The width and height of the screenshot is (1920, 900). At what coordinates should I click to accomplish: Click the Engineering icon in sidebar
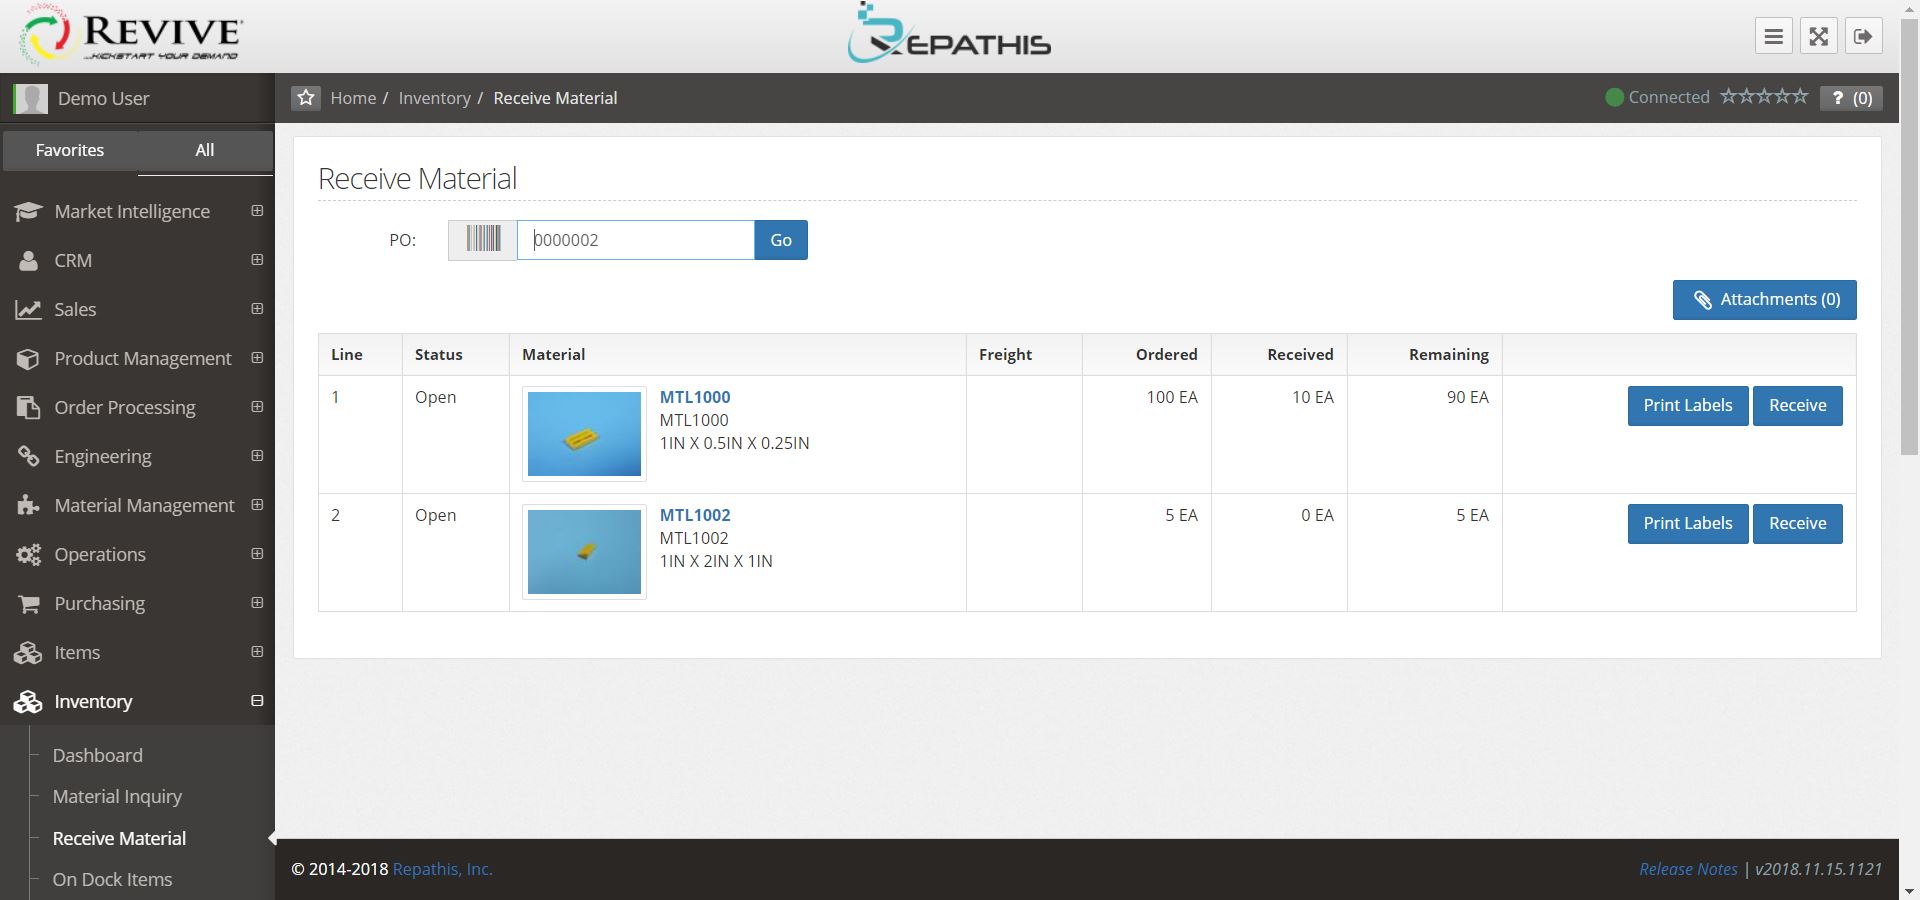click(x=28, y=457)
